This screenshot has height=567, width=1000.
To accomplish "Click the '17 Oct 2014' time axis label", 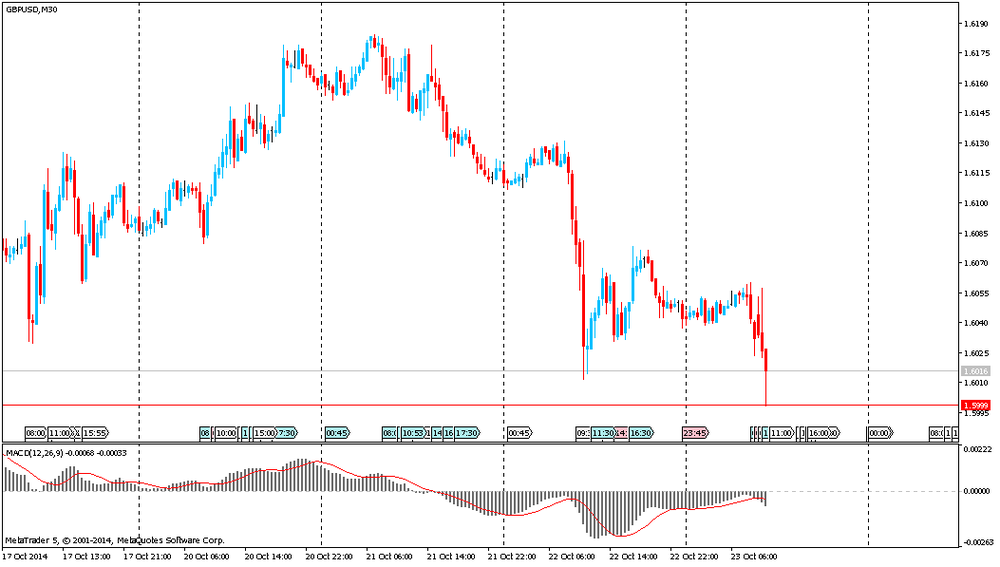I will click(x=25, y=556).
